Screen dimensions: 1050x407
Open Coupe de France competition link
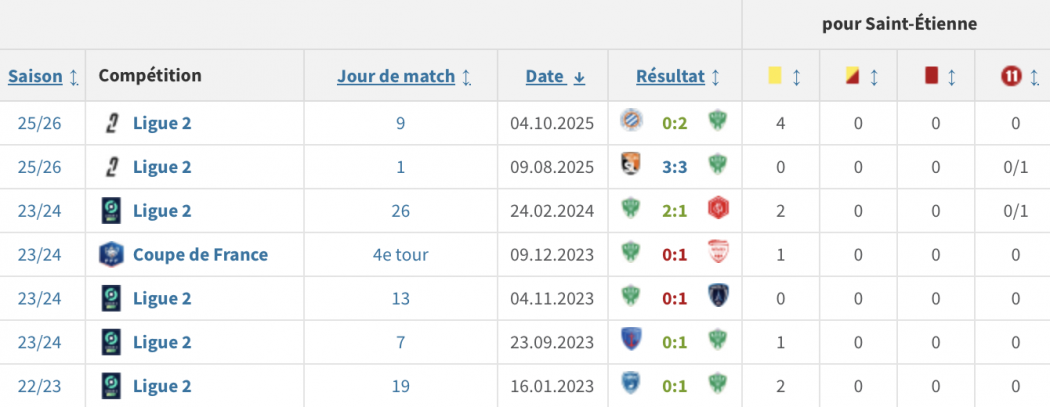pyautogui.click(x=200, y=254)
